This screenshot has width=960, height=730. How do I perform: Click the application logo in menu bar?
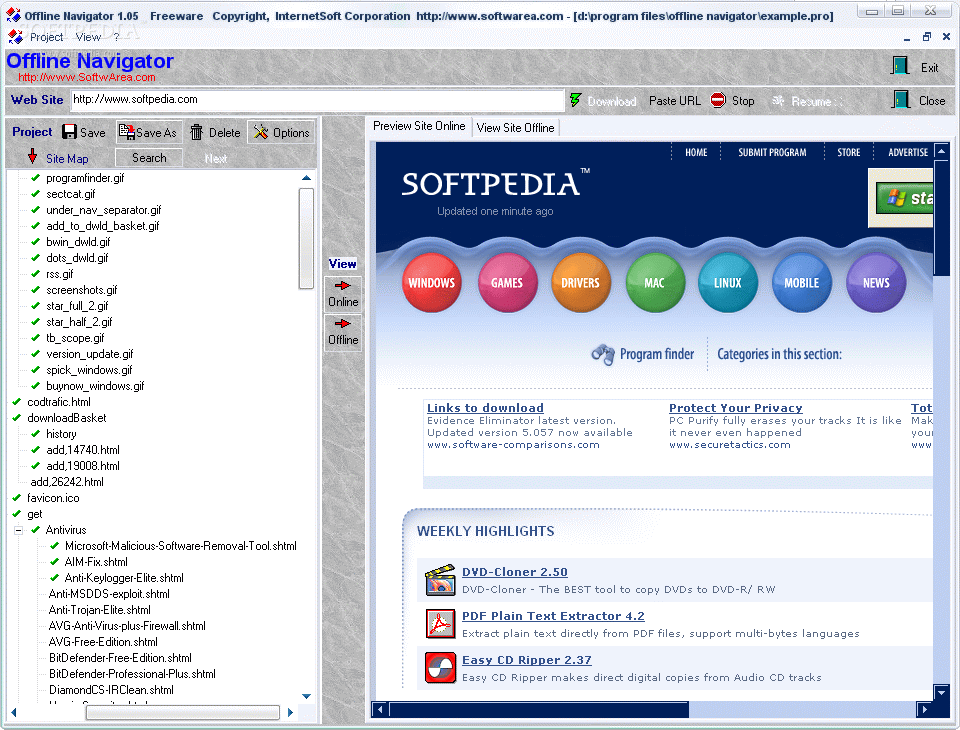coord(15,37)
